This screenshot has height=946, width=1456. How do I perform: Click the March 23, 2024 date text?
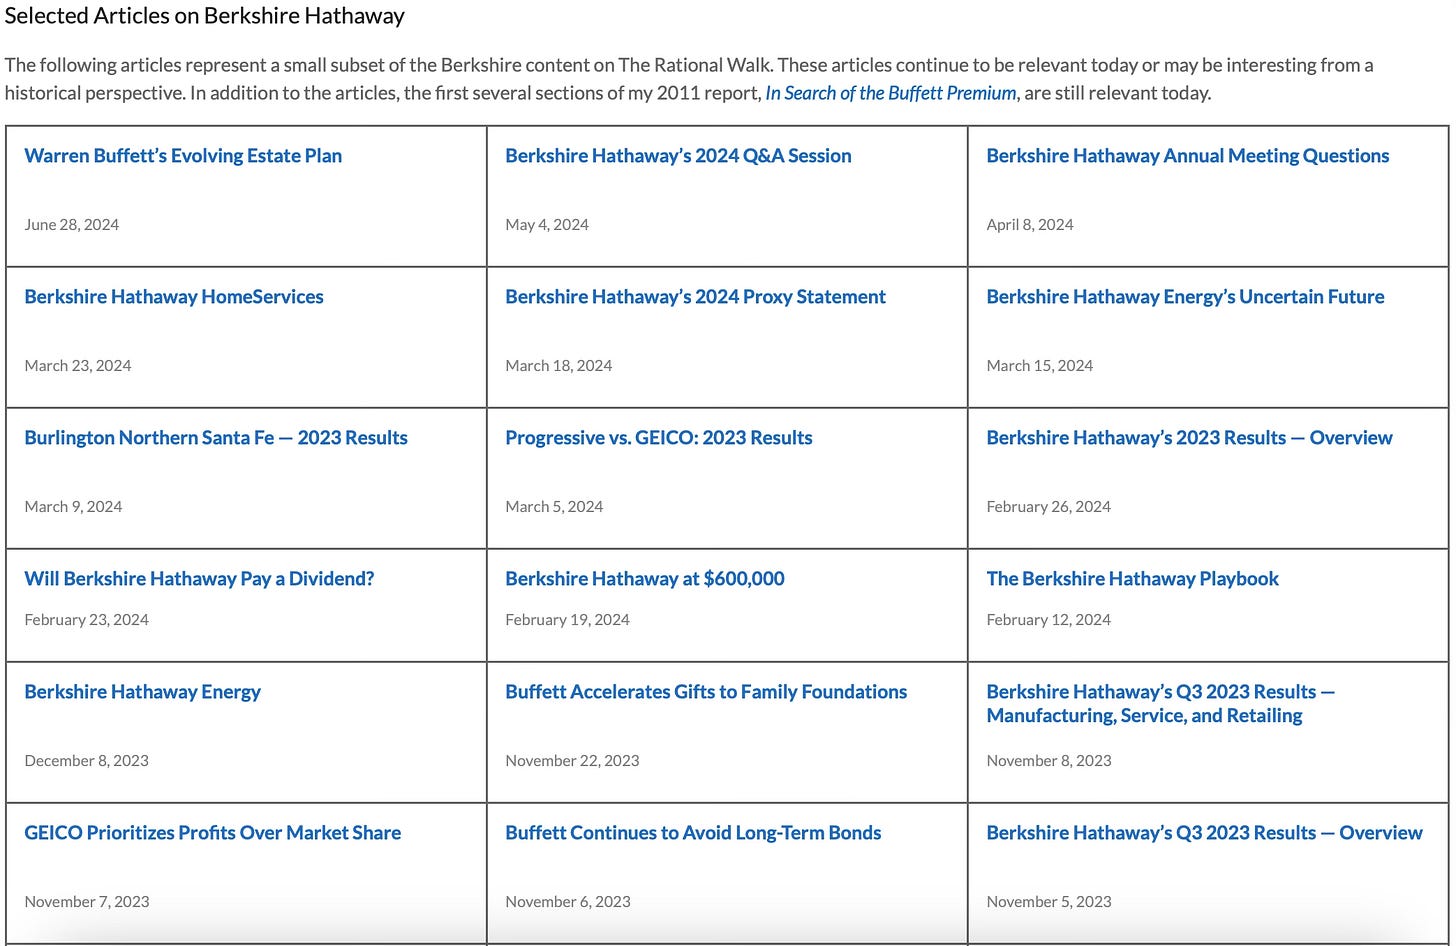tap(78, 366)
